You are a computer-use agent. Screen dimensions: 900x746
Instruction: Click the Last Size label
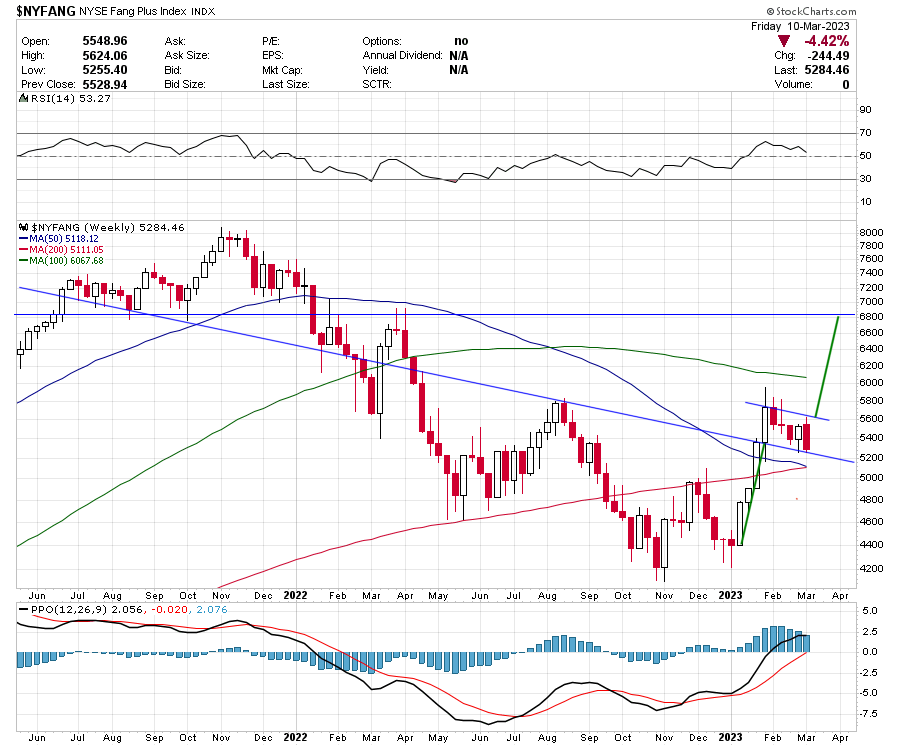click(x=286, y=84)
